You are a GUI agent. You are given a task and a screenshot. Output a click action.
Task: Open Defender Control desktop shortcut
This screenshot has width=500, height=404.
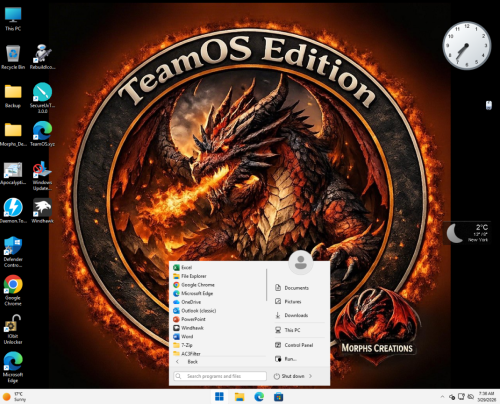coord(13,252)
